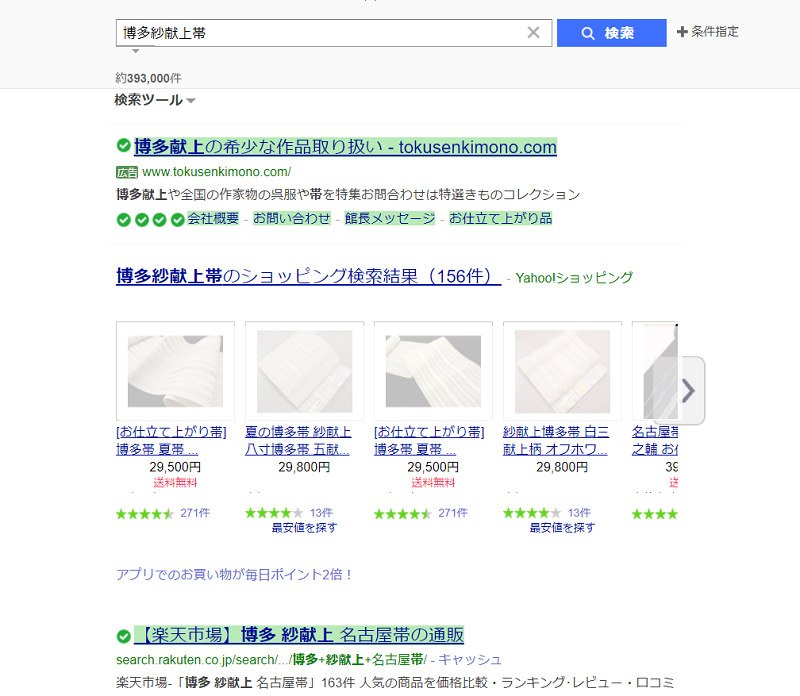The width and height of the screenshot is (800, 696).
Task: Click the right arrow to see more products
Action: coord(687,391)
